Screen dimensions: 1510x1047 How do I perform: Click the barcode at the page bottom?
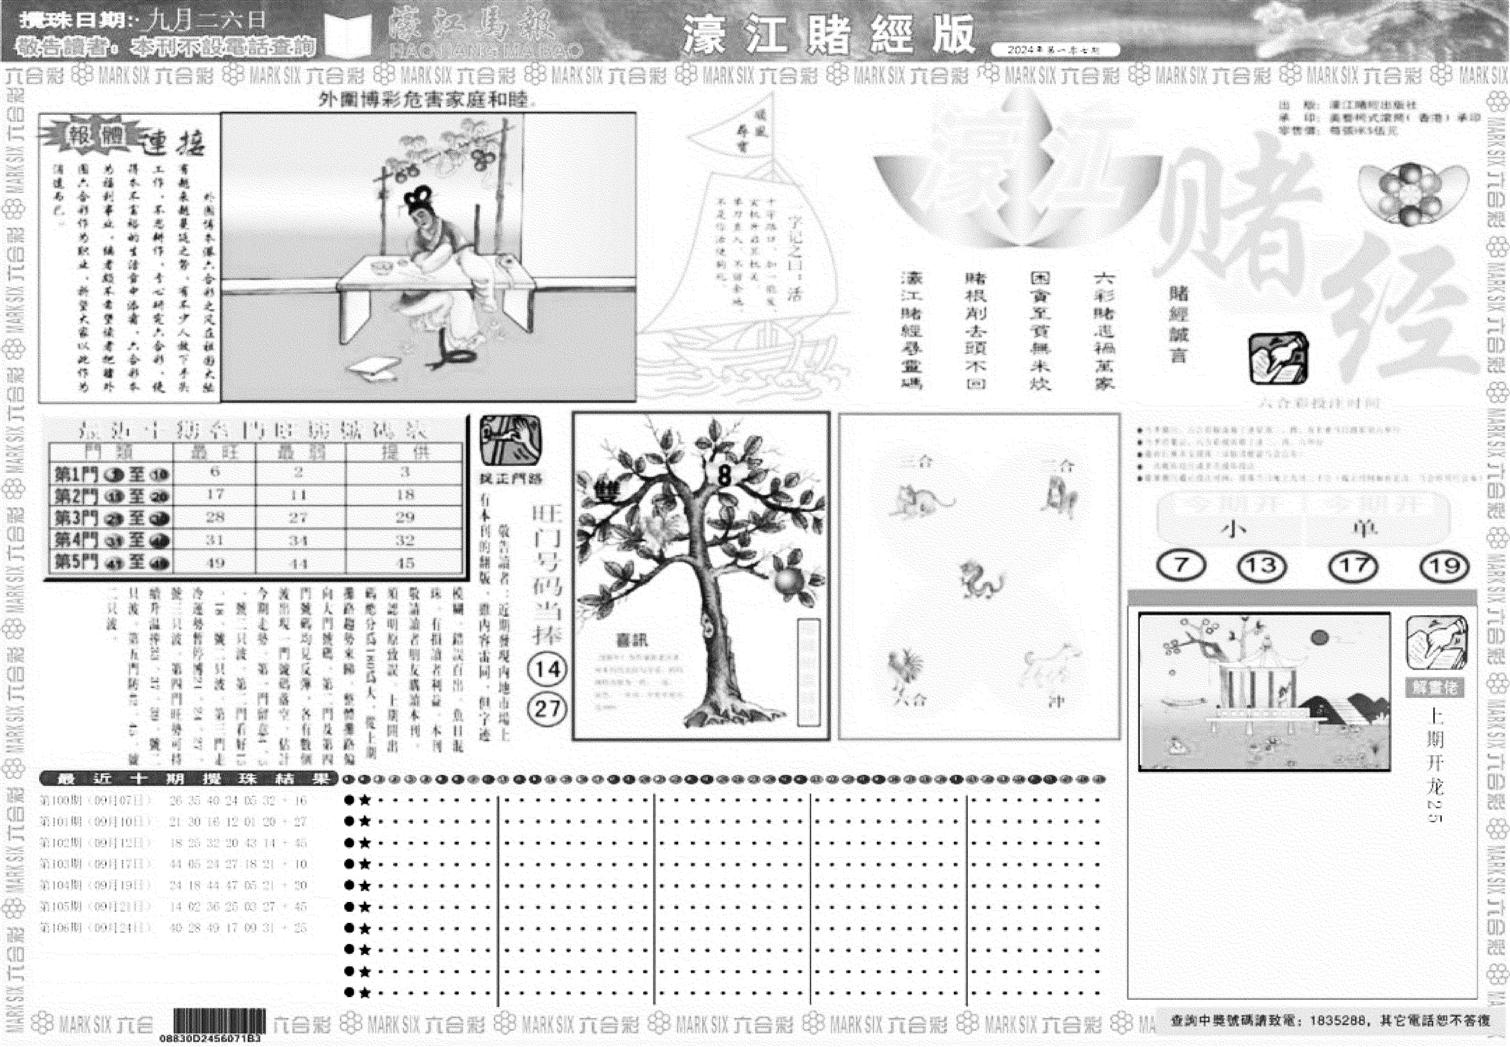pyautogui.click(x=217, y=1022)
